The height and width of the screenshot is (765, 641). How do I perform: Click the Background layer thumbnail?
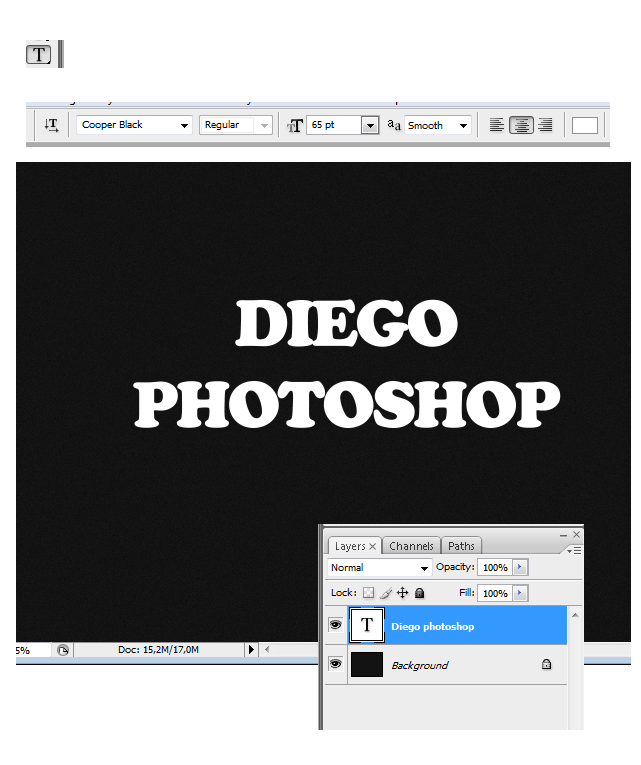coord(367,664)
